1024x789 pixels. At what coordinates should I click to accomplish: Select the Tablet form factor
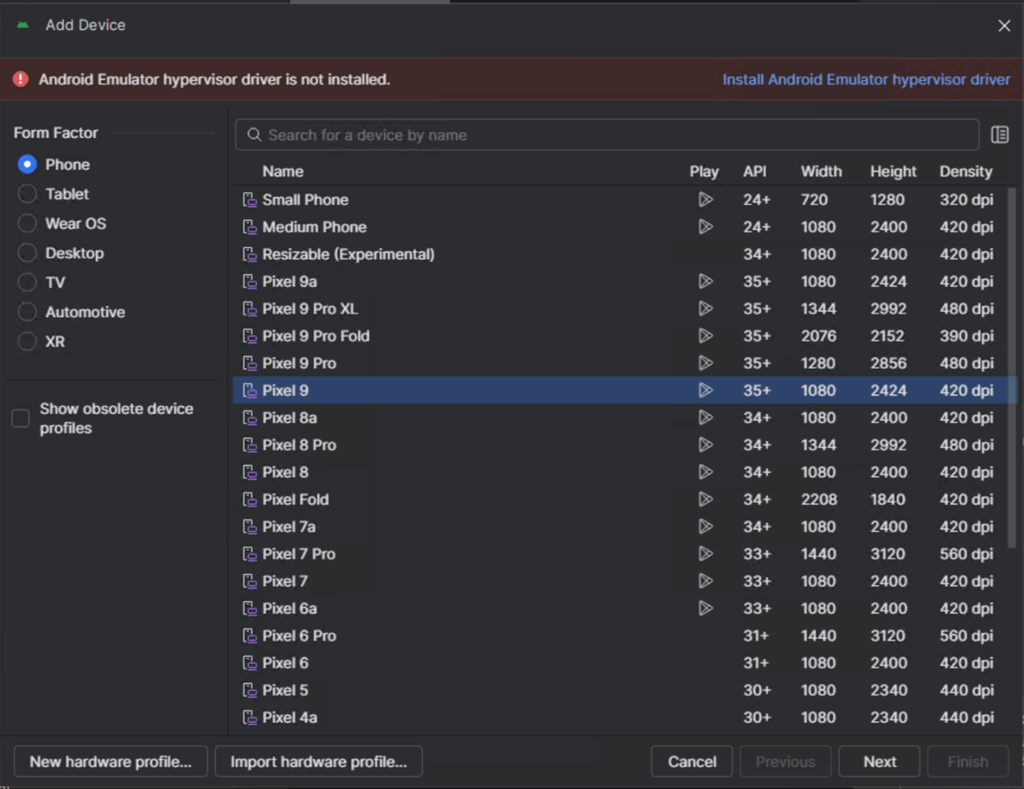coord(27,194)
